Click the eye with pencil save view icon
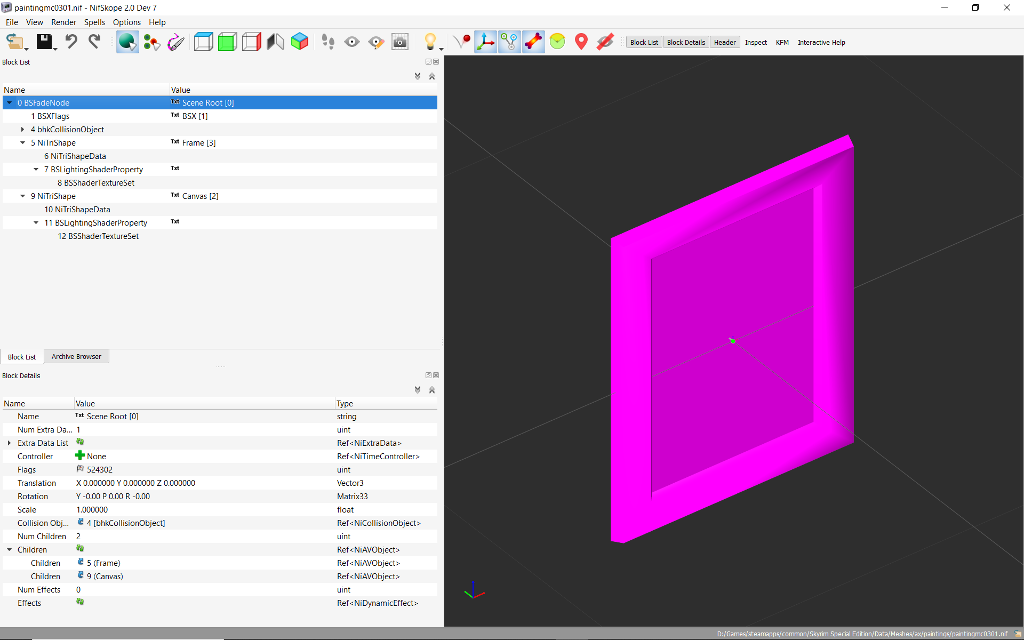Screen dimensions: 1024x640 pyautogui.click(x=376, y=42)
